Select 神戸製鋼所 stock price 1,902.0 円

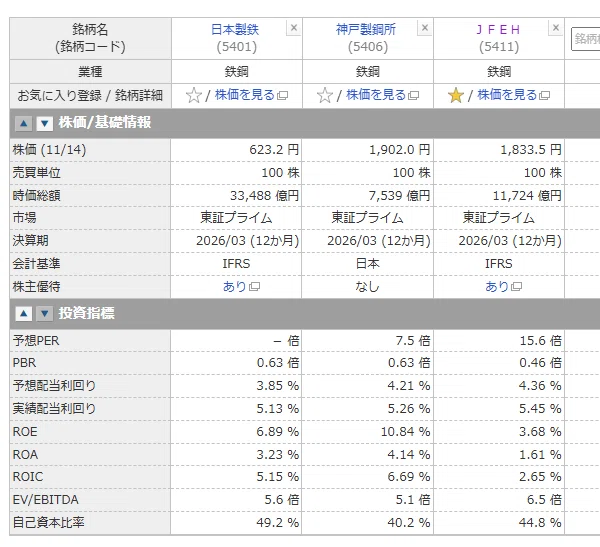[x=399, y=150]
